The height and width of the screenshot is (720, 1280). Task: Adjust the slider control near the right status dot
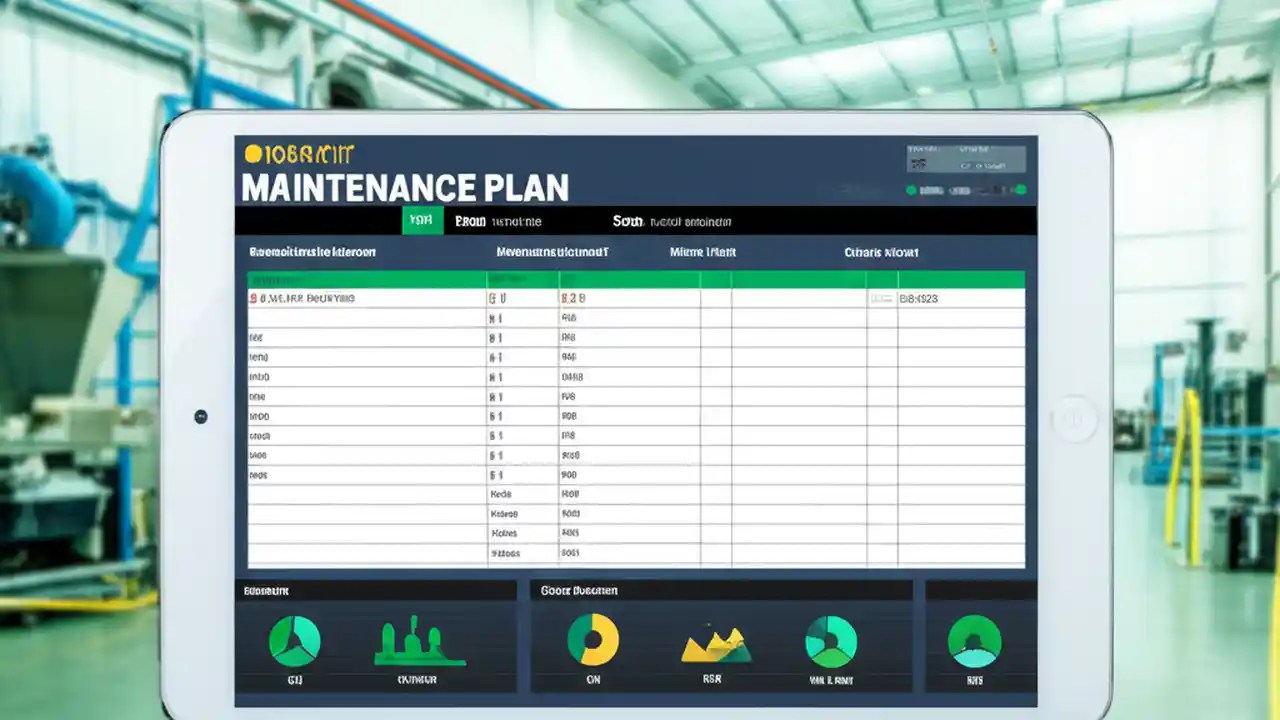988,190
